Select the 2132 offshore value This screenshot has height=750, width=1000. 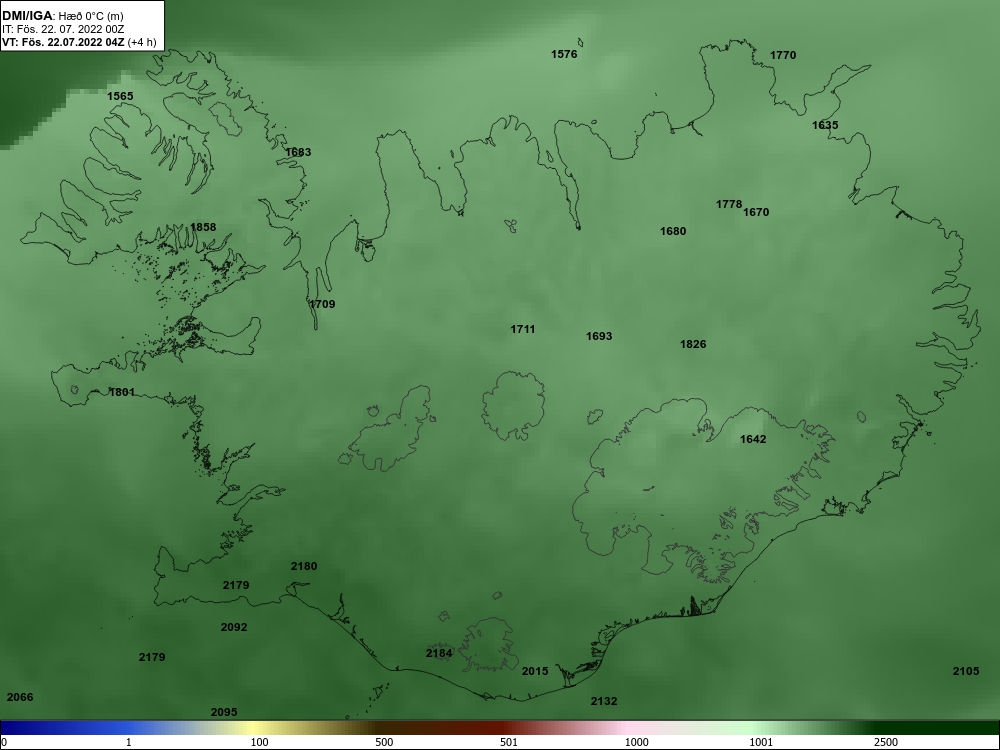point(603,702)
